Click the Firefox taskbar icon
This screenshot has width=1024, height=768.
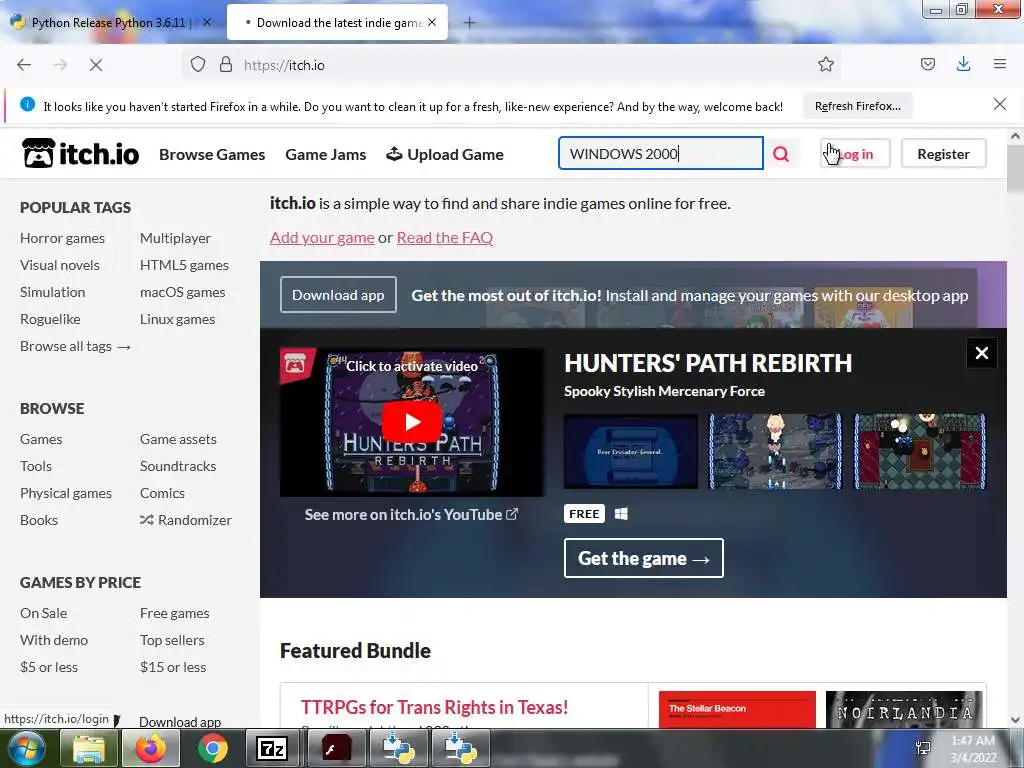(x=150, y=748)
